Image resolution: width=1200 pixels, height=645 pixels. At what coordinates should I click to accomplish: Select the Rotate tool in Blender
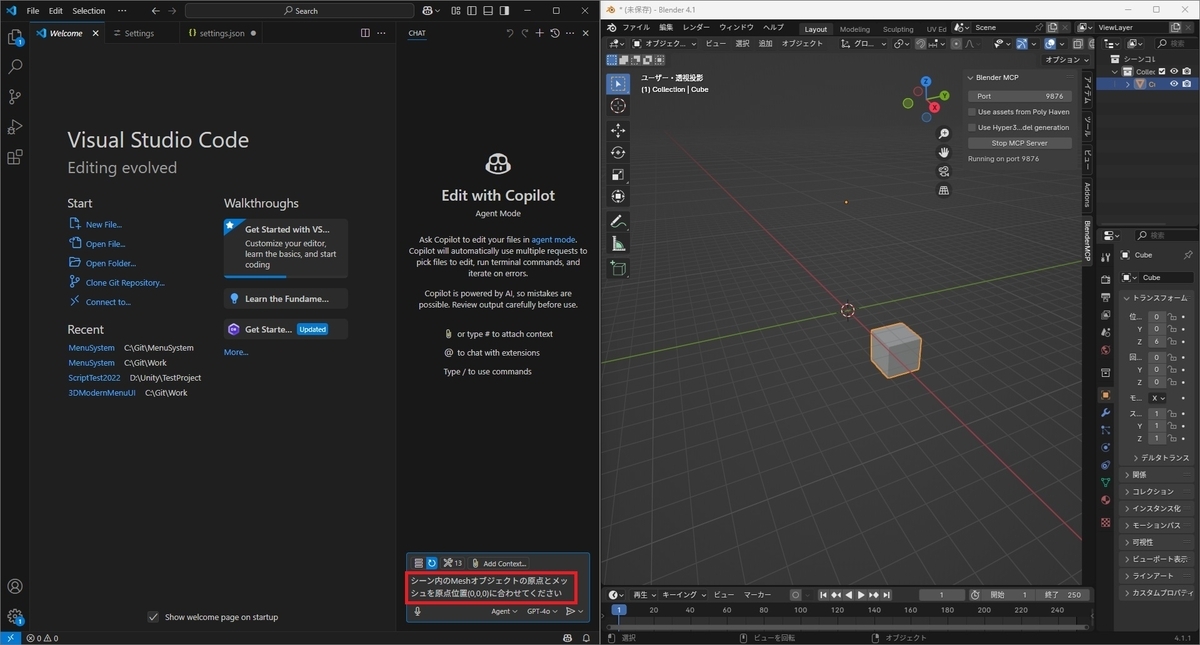(x=618, y=153)
